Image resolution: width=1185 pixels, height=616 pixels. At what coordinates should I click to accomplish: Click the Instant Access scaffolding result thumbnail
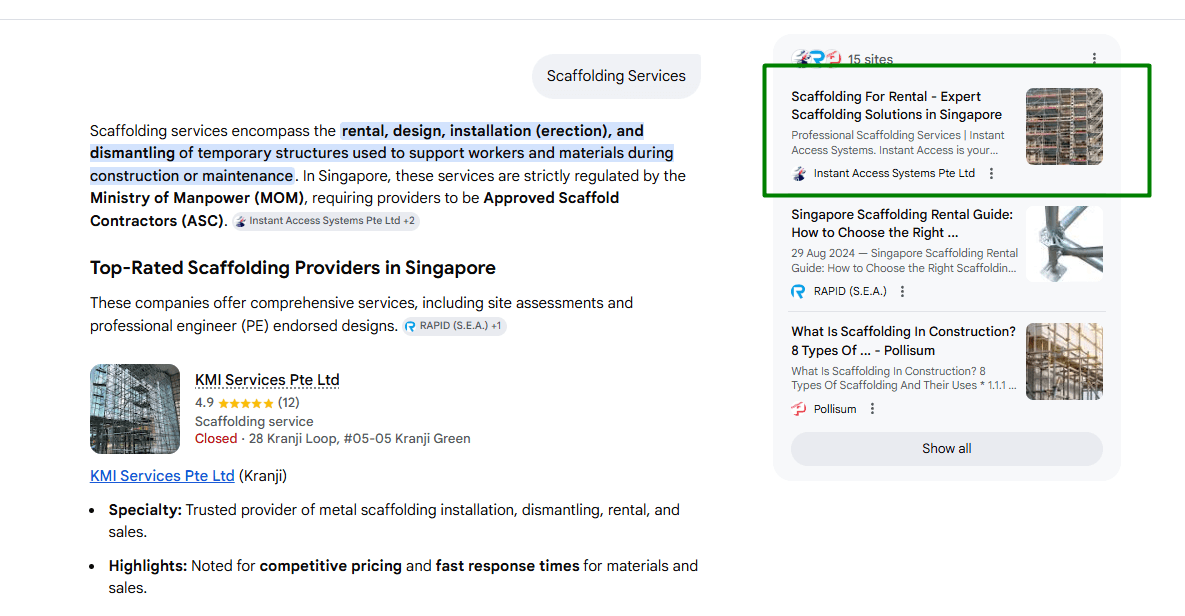click(1064, 127)
